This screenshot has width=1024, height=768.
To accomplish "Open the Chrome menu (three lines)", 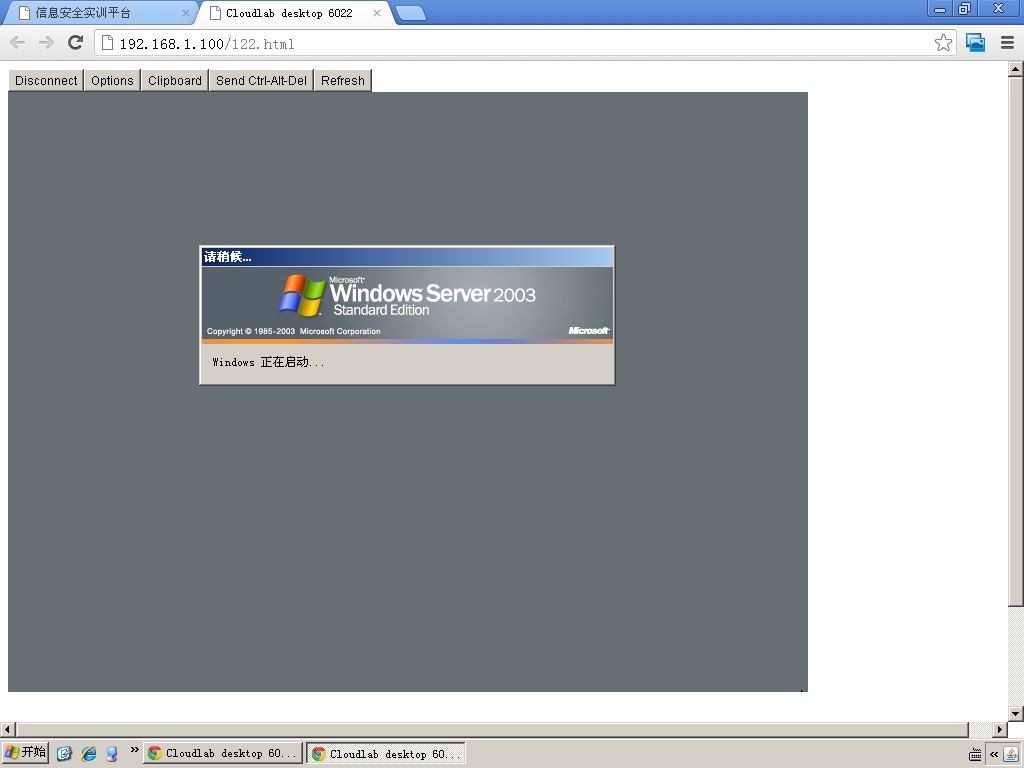I will [x=1007, y=43].
